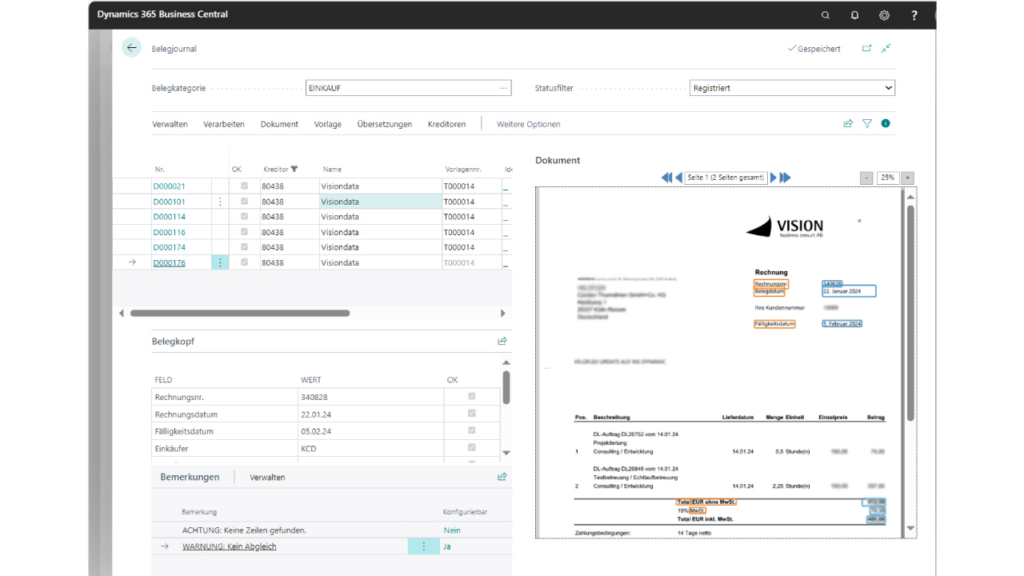Go back with the arrow button

(x=131, y=48)
